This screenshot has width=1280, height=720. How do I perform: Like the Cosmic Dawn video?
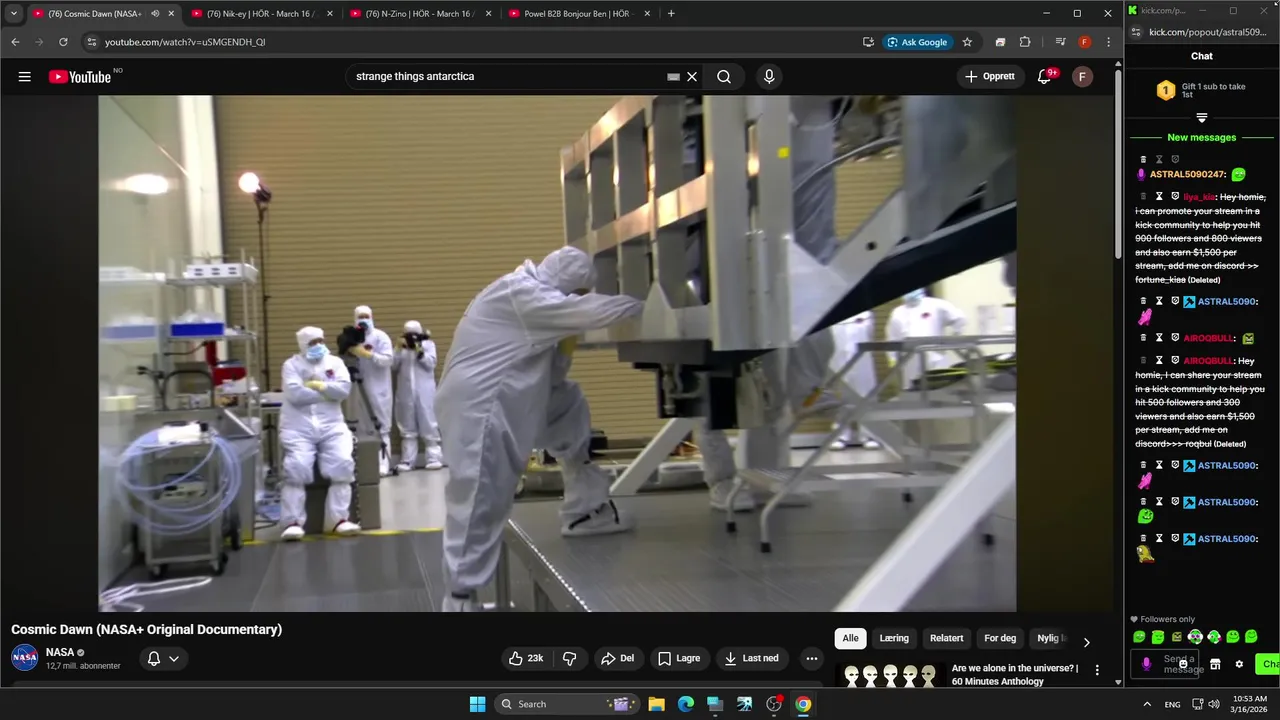pyautogui.click(x=526, y=658)
